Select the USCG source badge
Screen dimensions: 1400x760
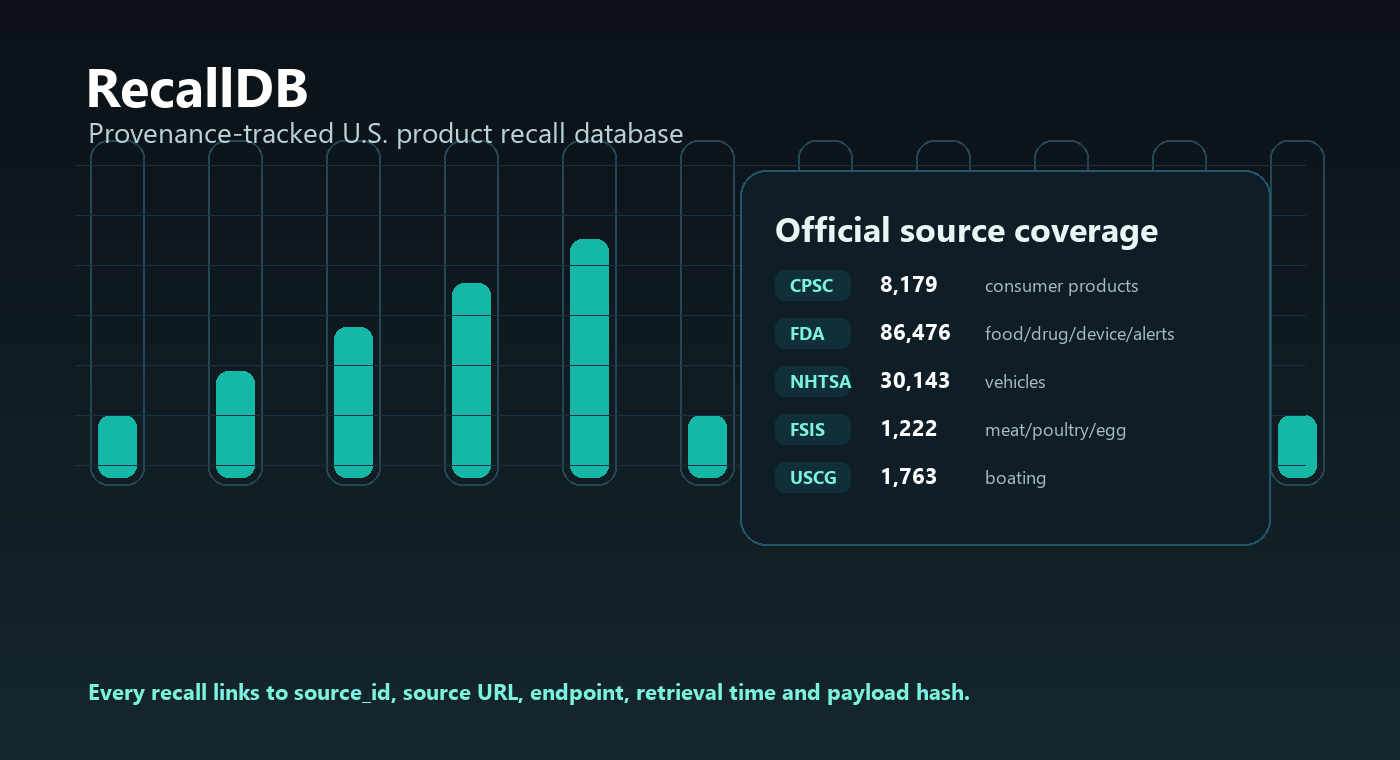pos(813,477)
